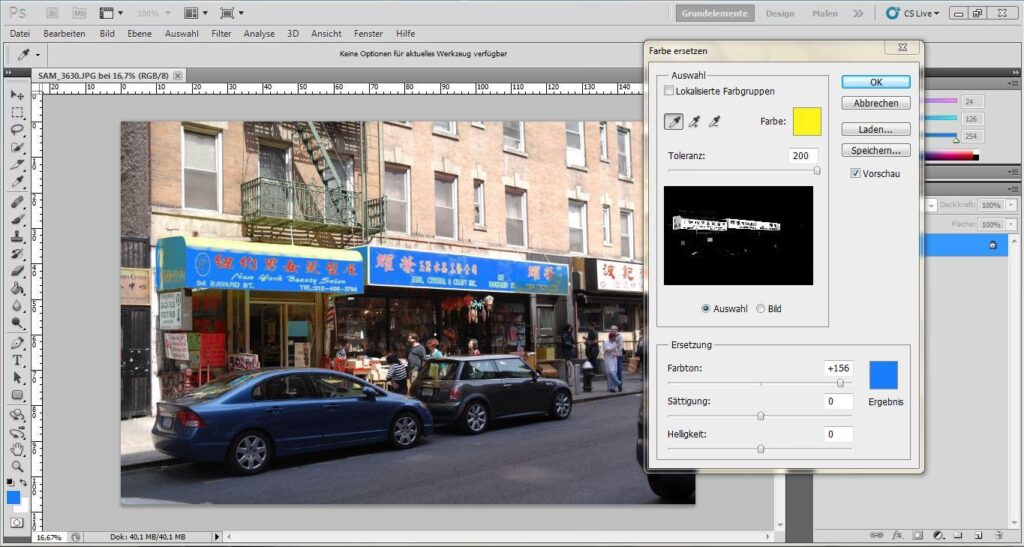Image resolution: width=1024 pixels, height=547 pixels.
Task: Select the Lasso tool
Action: click(x=17, y=129)
